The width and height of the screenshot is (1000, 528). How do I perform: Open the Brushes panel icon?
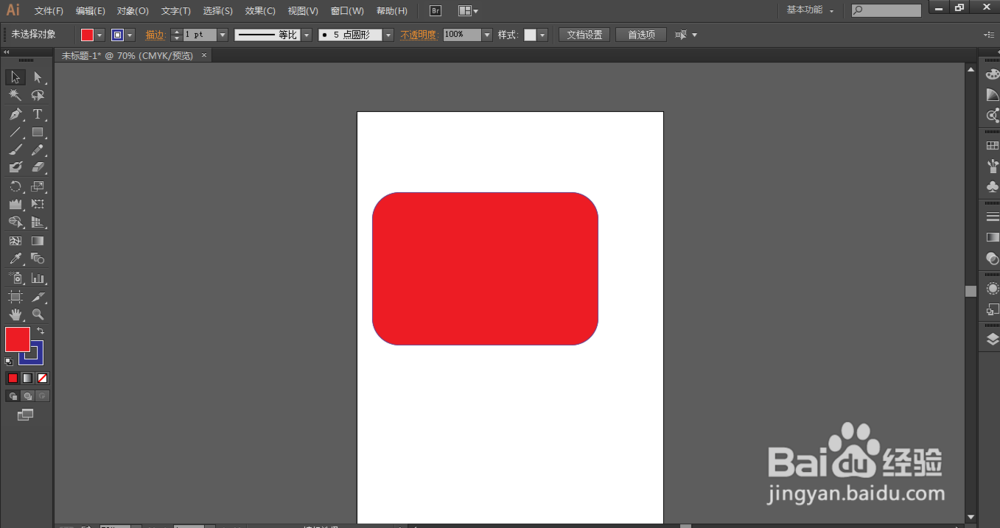(x=992, y=166)
